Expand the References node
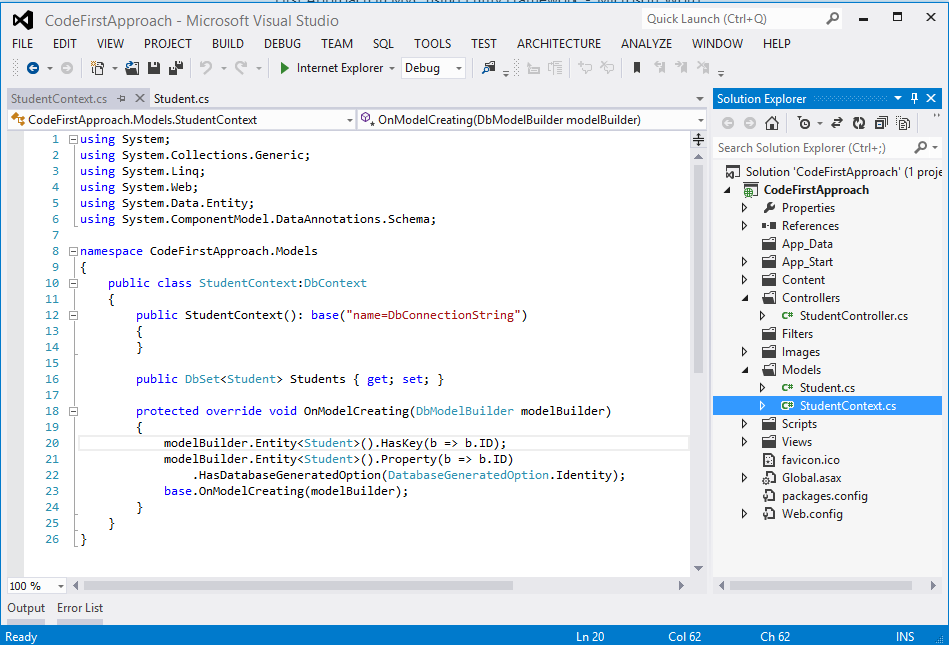The image size is (949, 645). click(x=744, y=226)
